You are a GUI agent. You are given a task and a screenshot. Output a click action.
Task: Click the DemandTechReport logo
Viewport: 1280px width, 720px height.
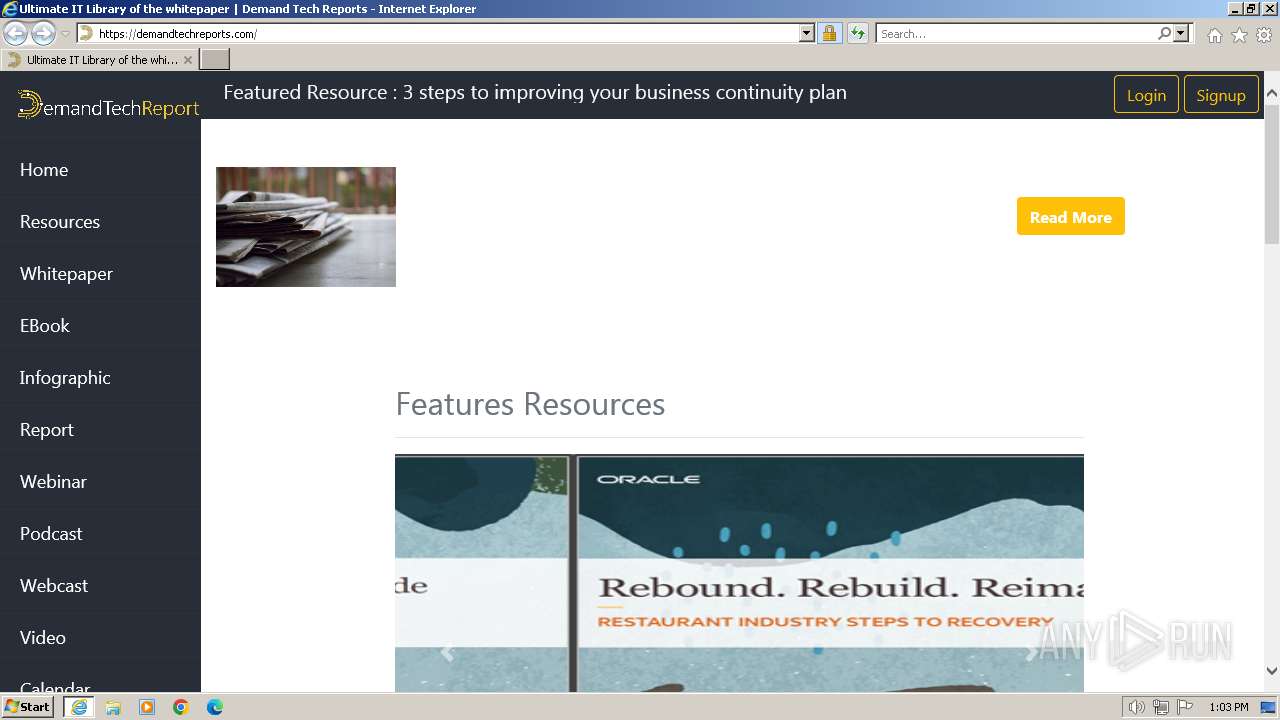(x=108, y=105)
